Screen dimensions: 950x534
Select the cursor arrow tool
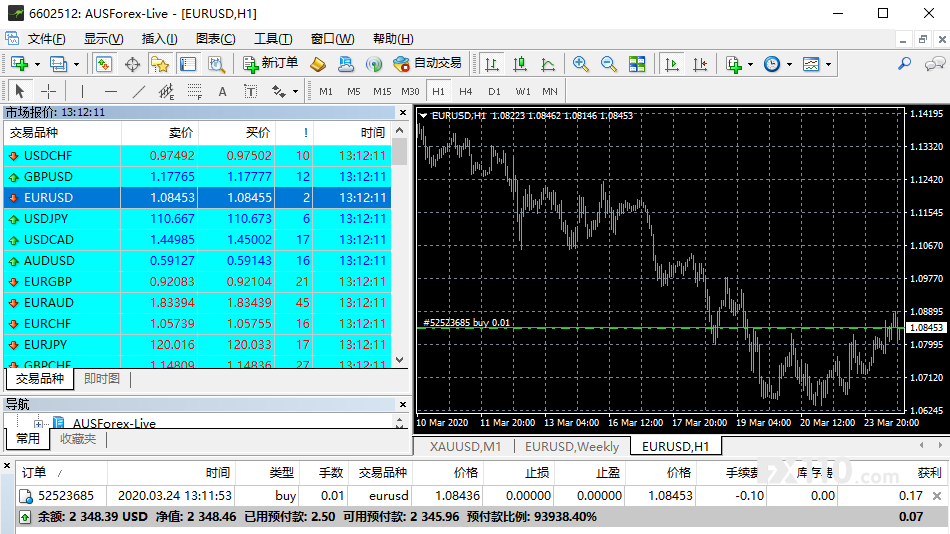(19, 92)
